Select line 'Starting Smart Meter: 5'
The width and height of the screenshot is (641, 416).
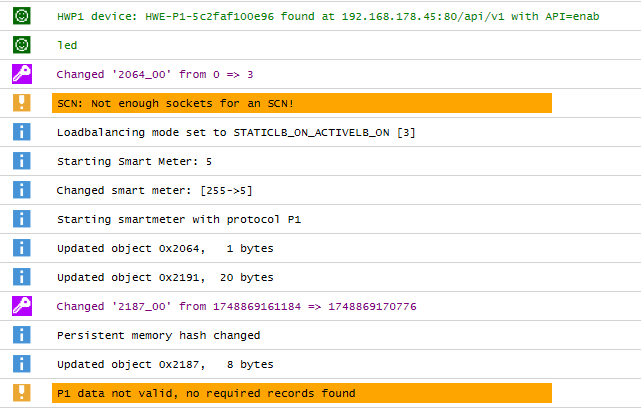134,161
